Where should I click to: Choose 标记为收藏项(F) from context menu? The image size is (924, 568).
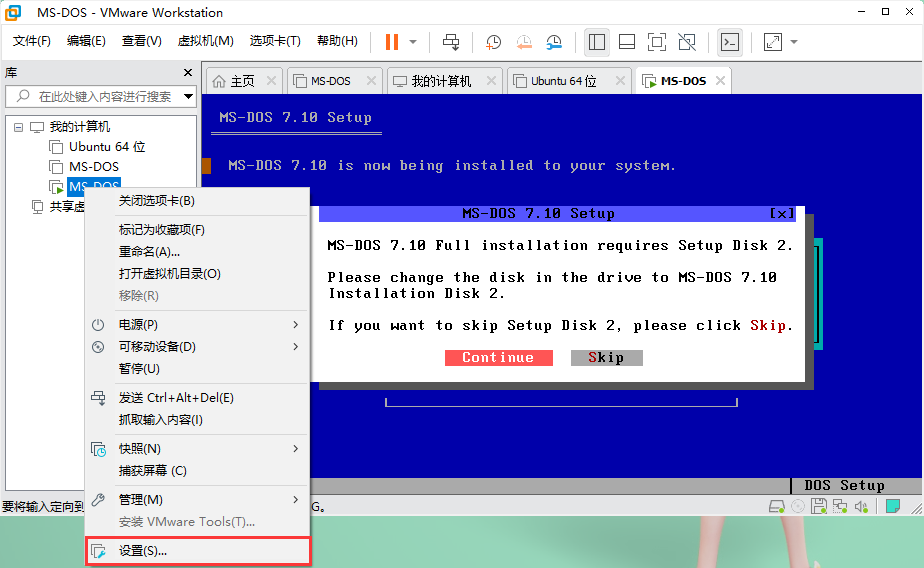[x=197, y=230]
